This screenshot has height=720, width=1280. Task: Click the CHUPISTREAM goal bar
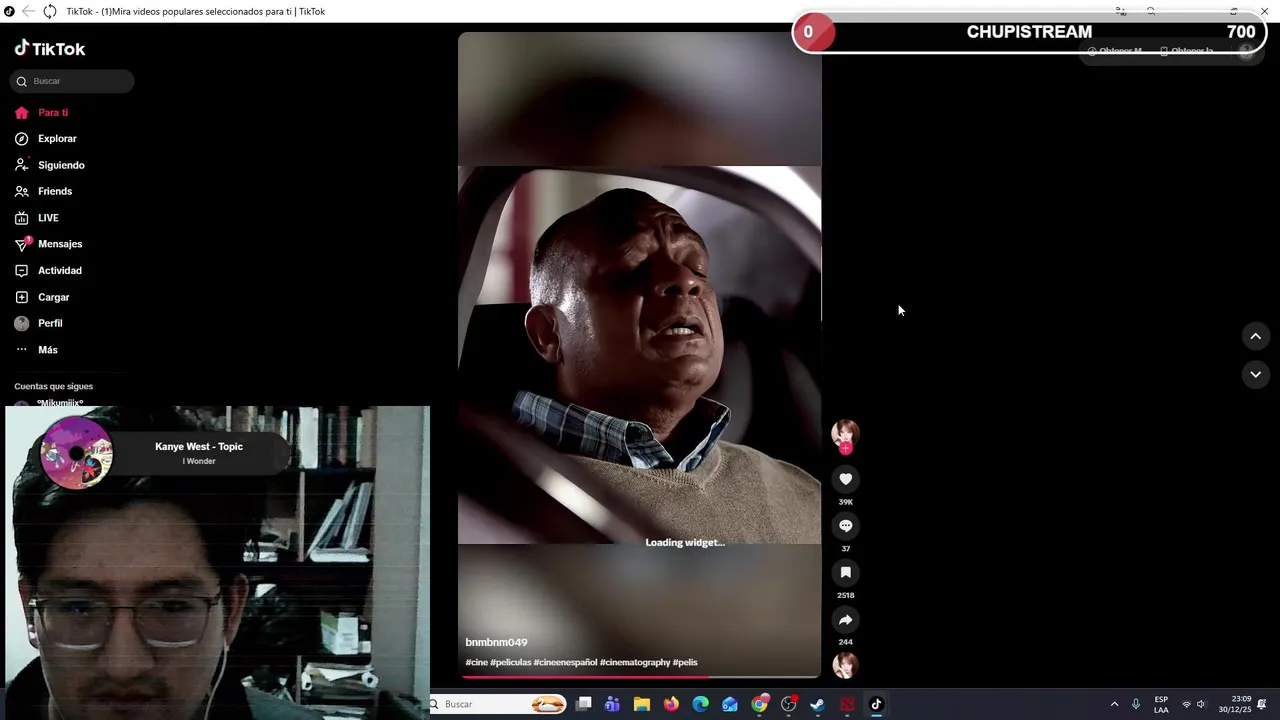(x=1028, y=32)
